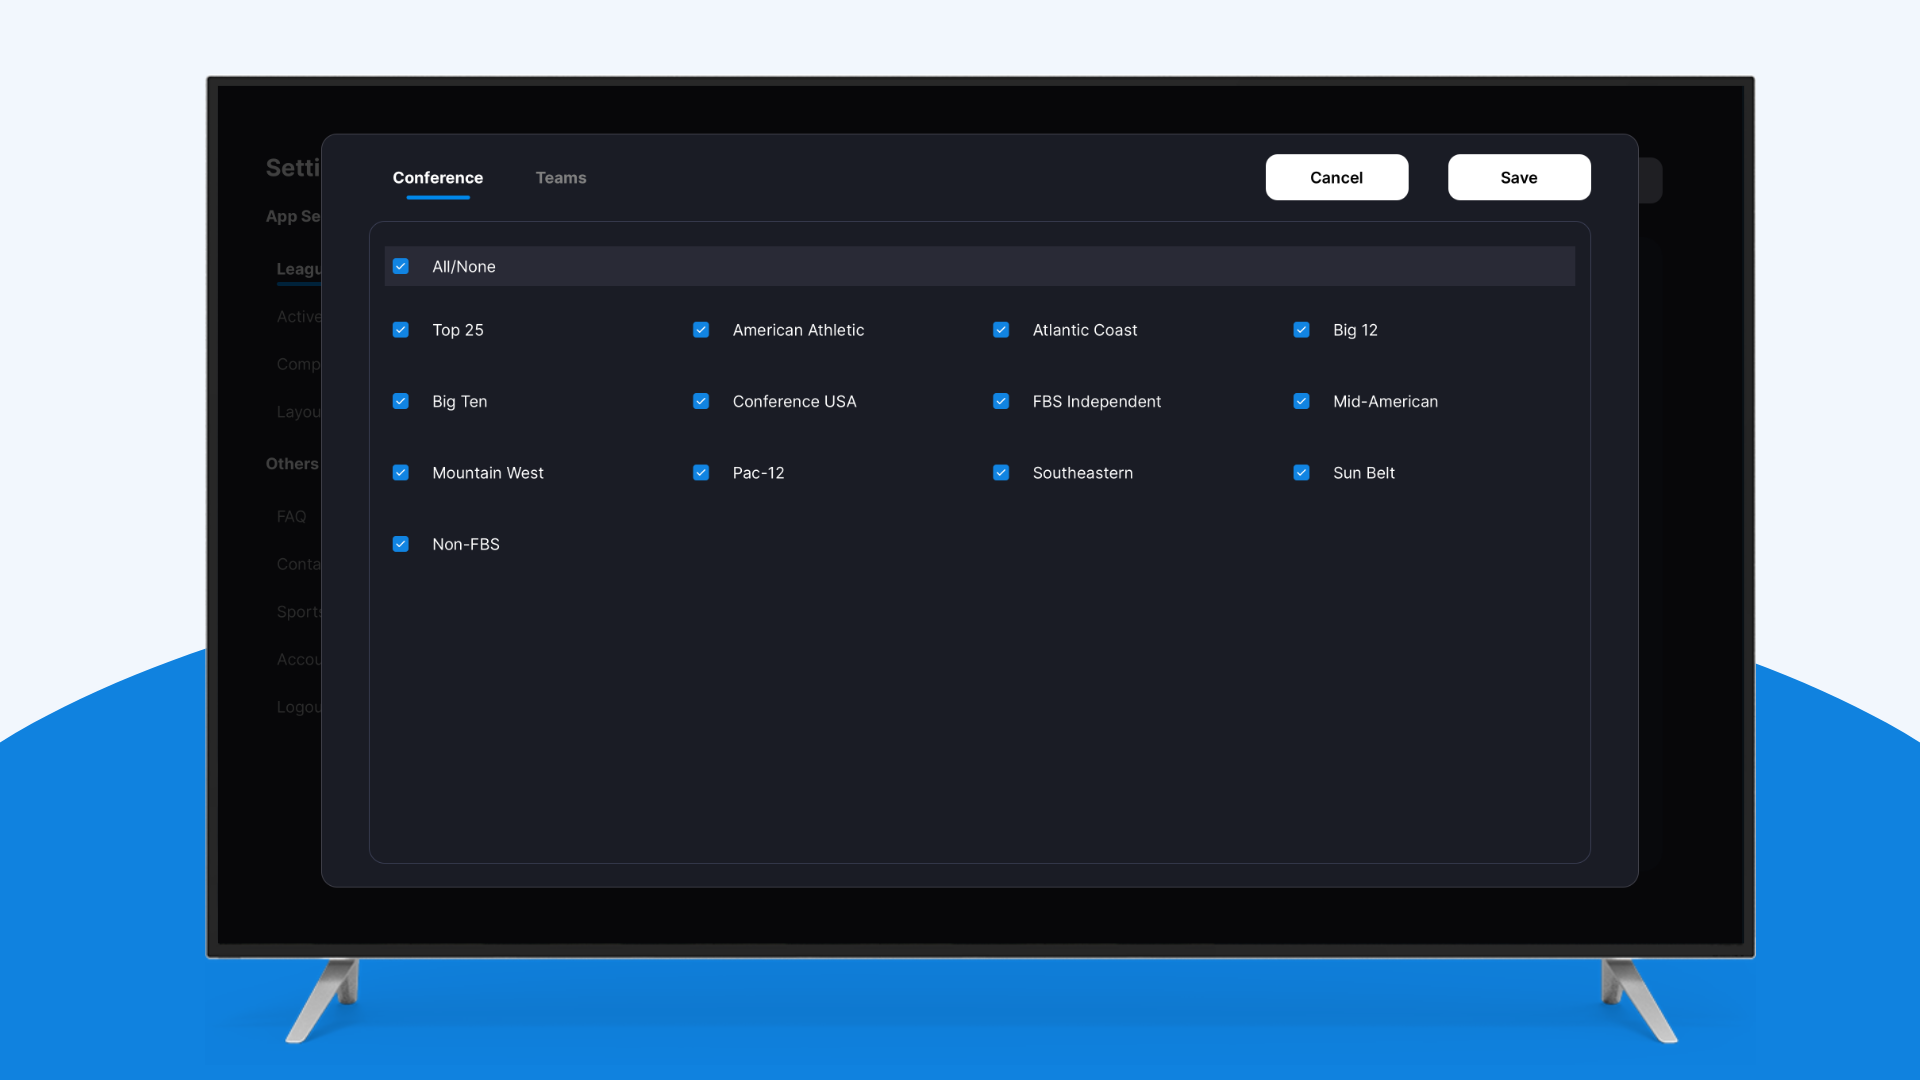Click the Conference USA label
The width and height of the screenshot is (1920, 1080).
coord(795,401)
